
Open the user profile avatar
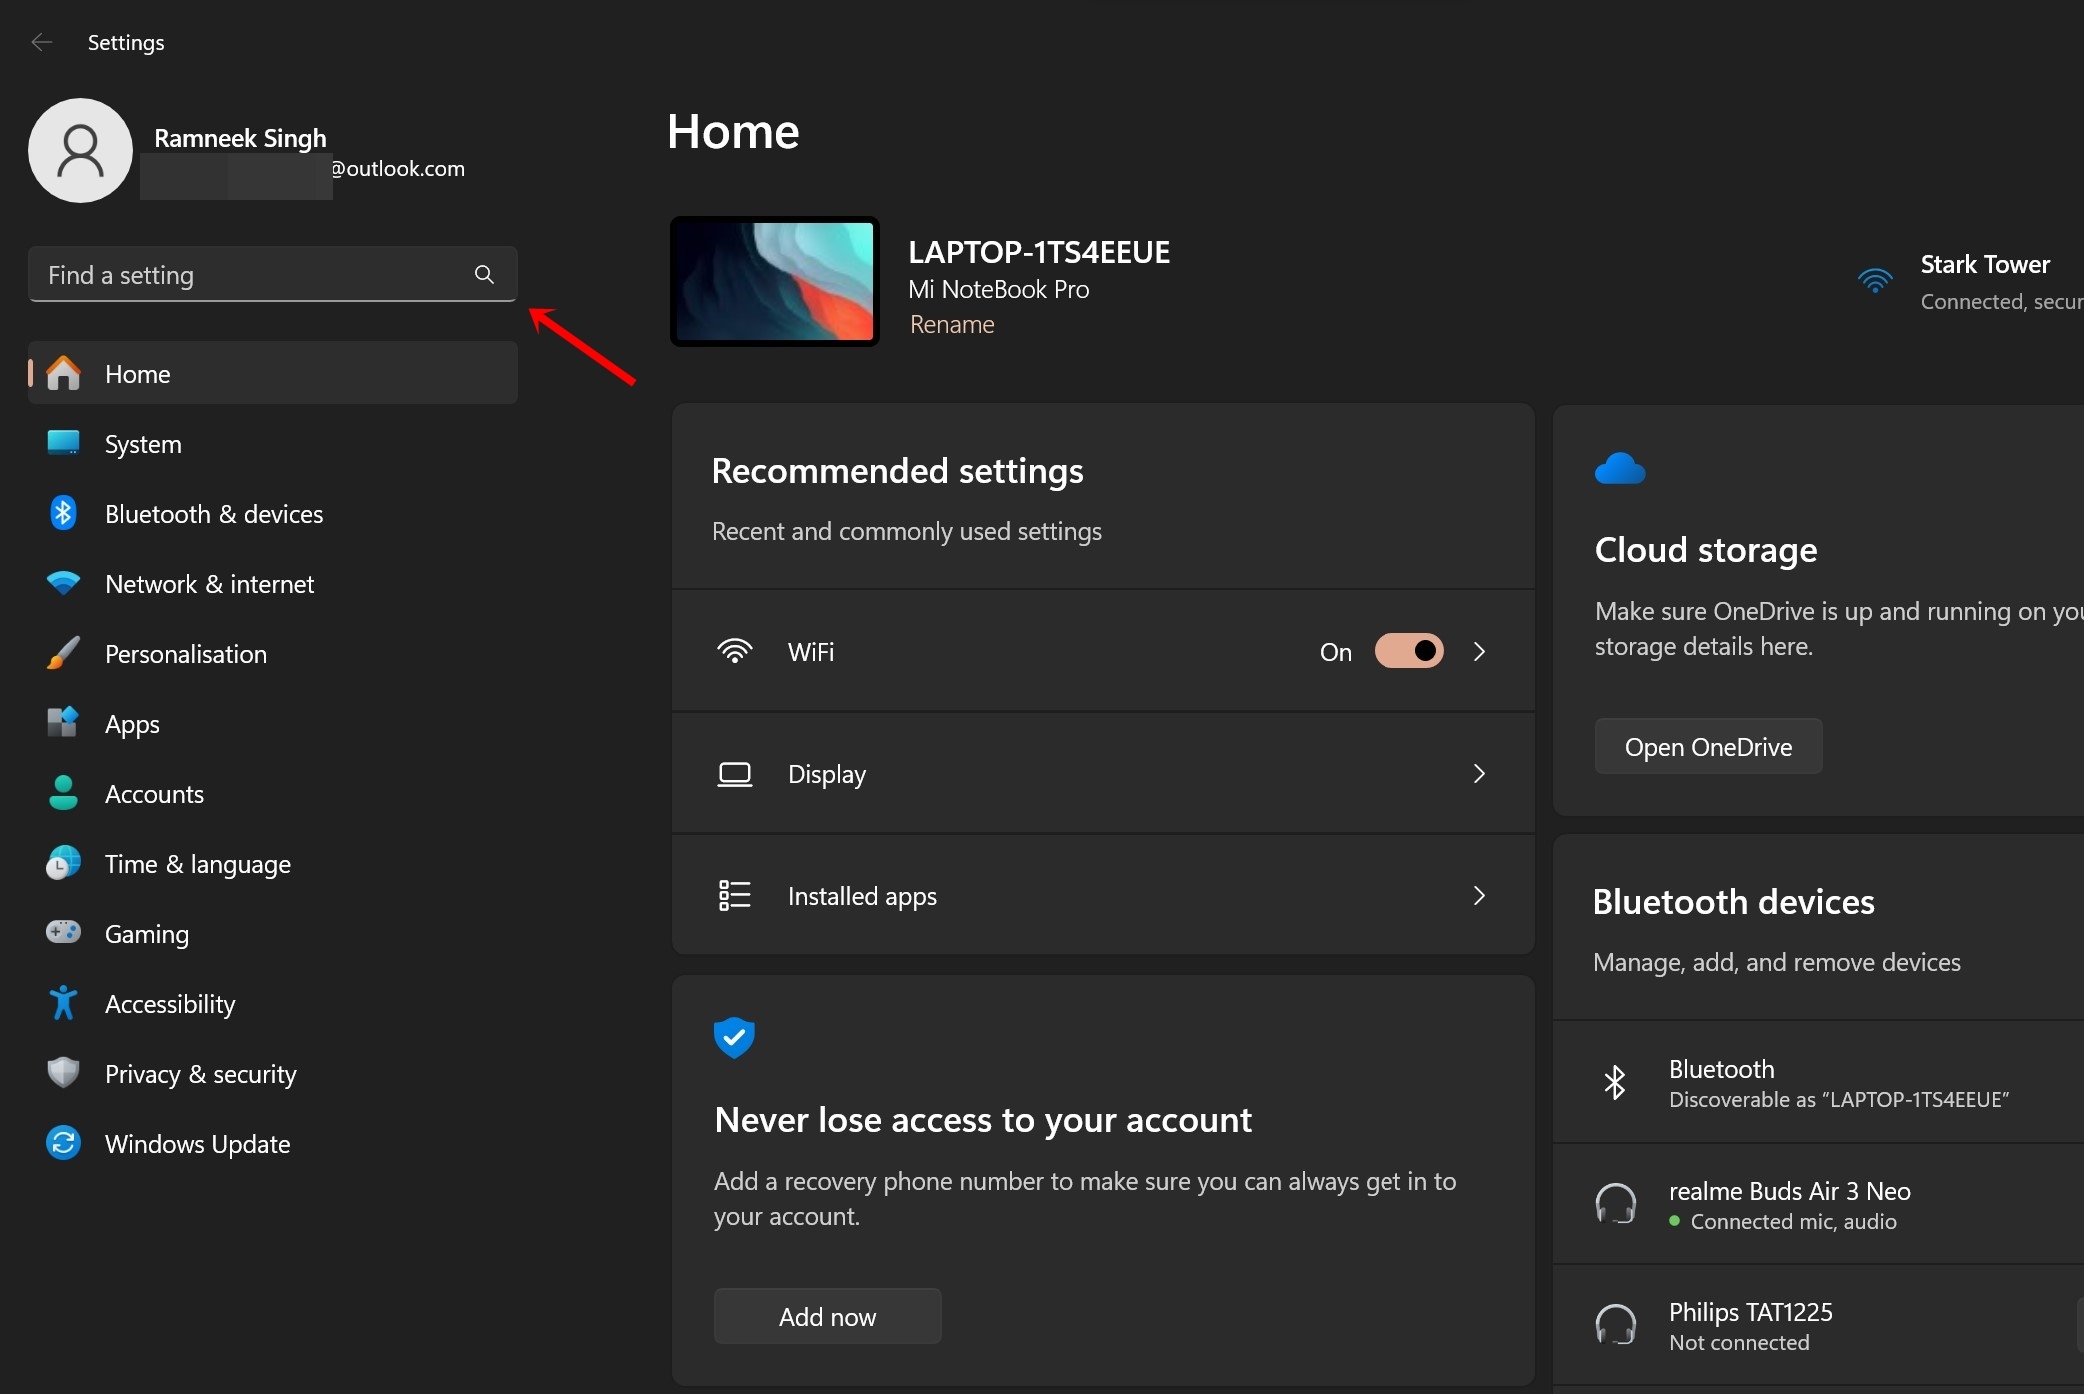coord(80,150)
